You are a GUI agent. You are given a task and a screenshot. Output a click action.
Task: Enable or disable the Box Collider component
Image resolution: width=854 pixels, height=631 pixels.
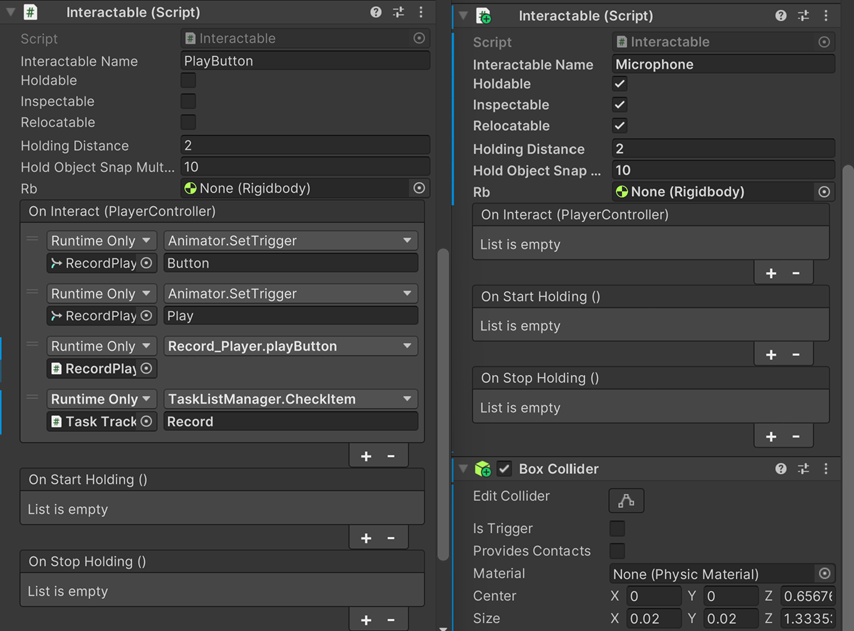(x=505, y=469)
